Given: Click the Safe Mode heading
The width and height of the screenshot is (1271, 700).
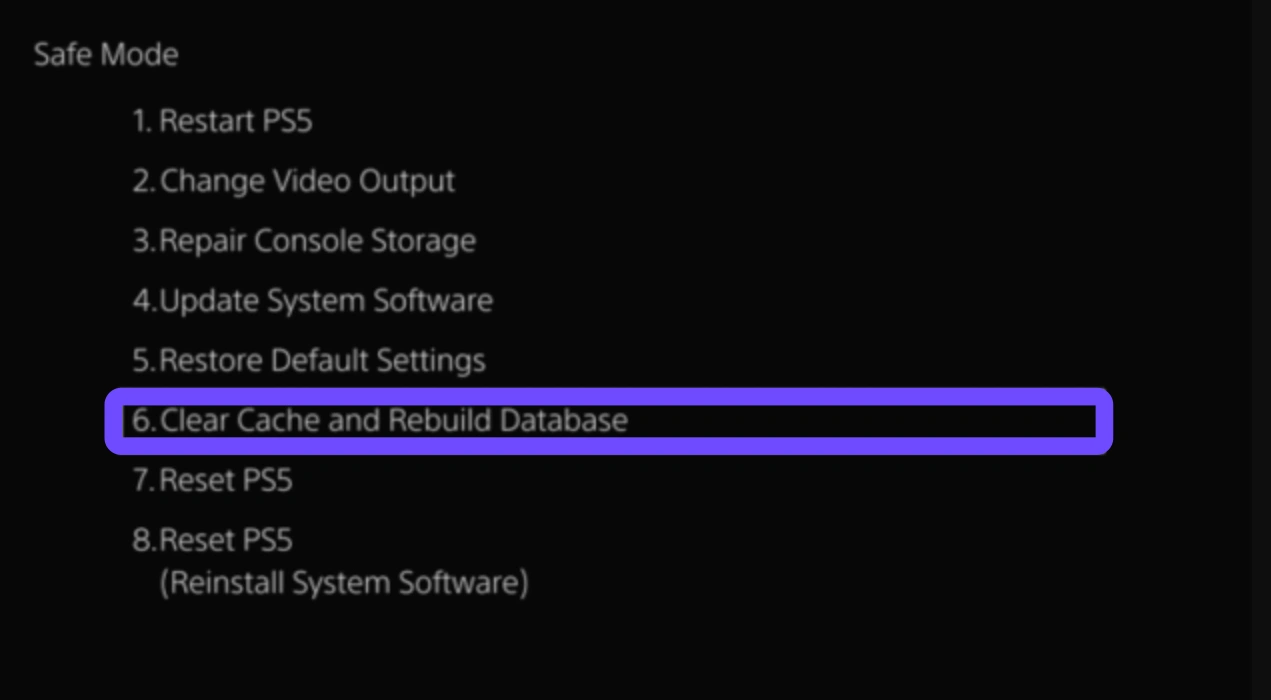Looking at the screenshot, I should coord(106,54).
